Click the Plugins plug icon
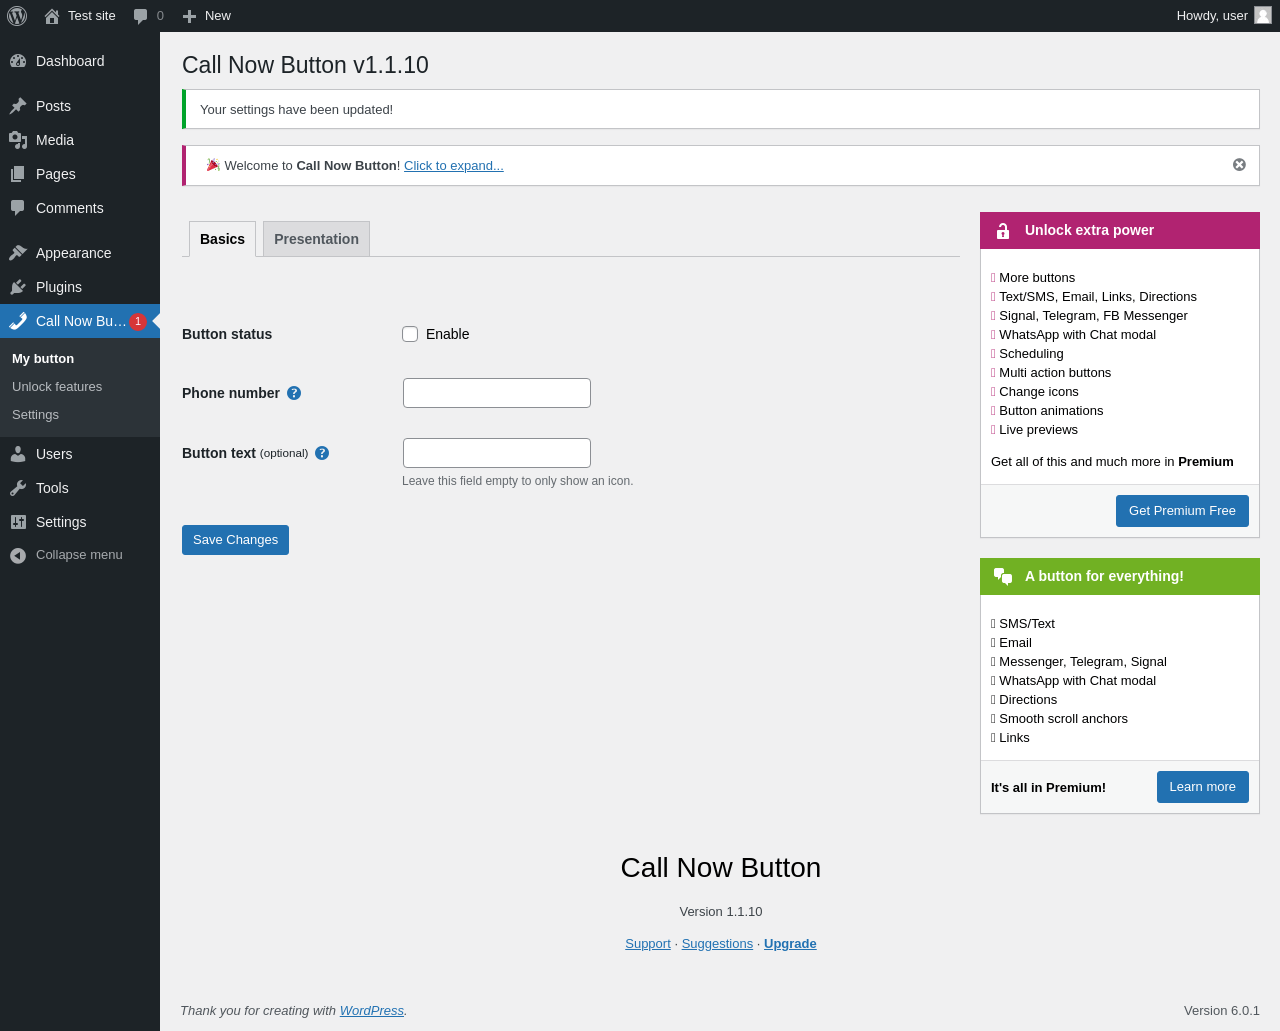Viewport: 1280px width, 1031px height. (18, 287)
